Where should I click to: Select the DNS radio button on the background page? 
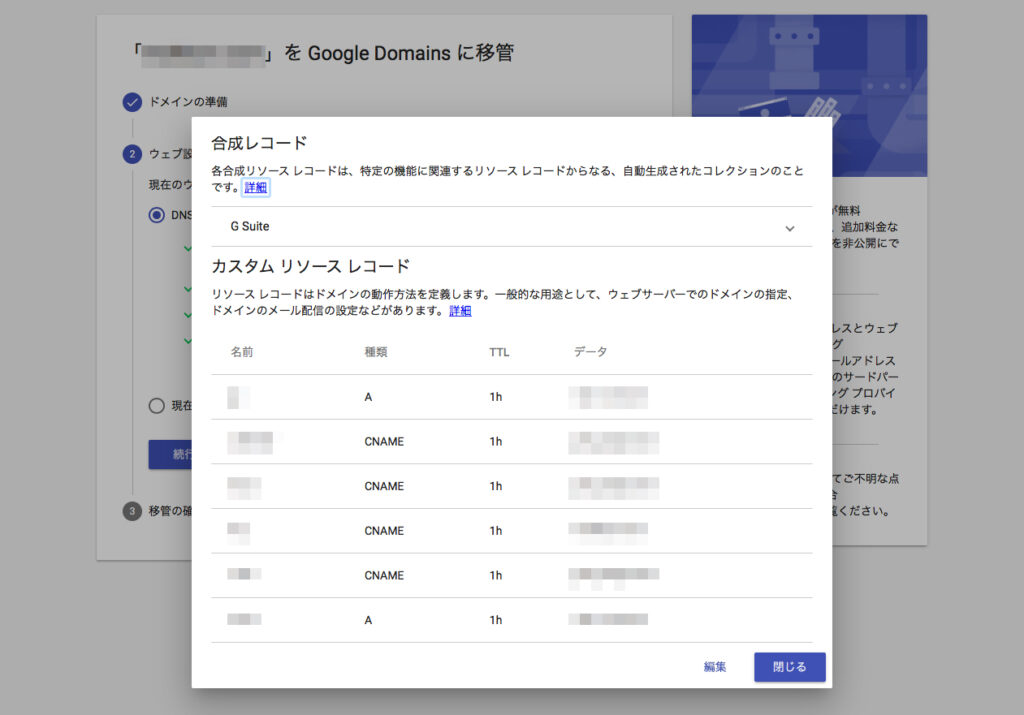156,215
